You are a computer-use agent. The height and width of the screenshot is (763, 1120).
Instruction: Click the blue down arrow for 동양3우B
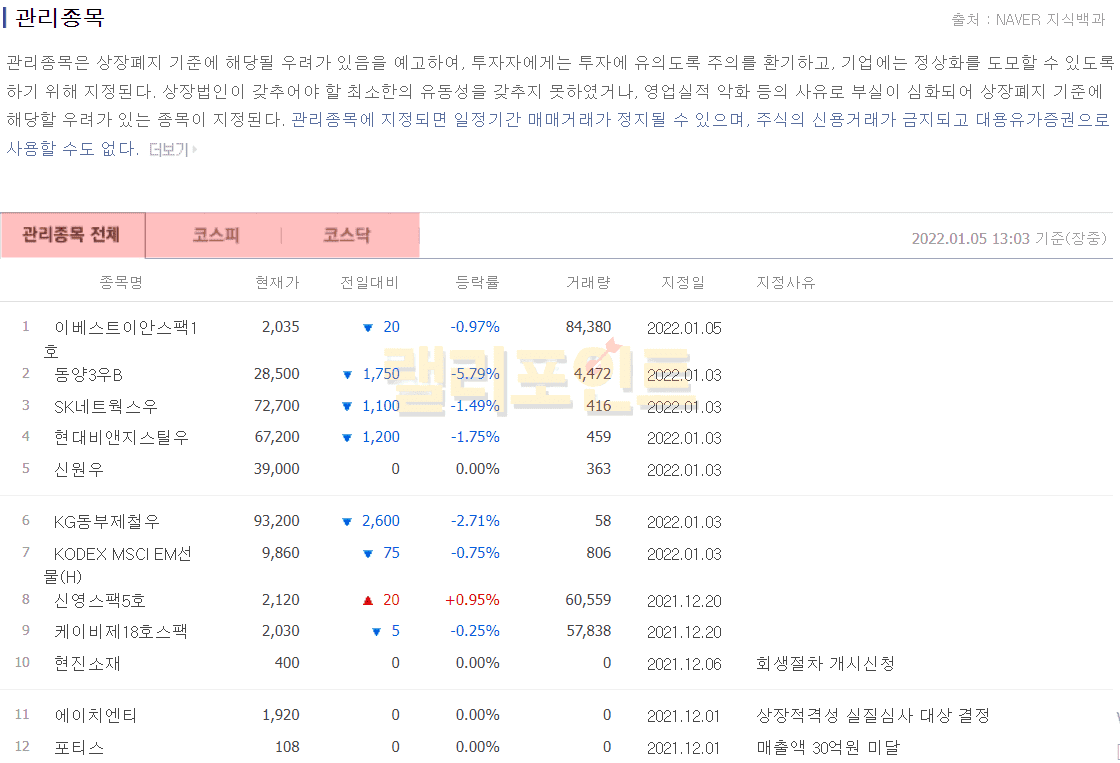tap(347, 375)
